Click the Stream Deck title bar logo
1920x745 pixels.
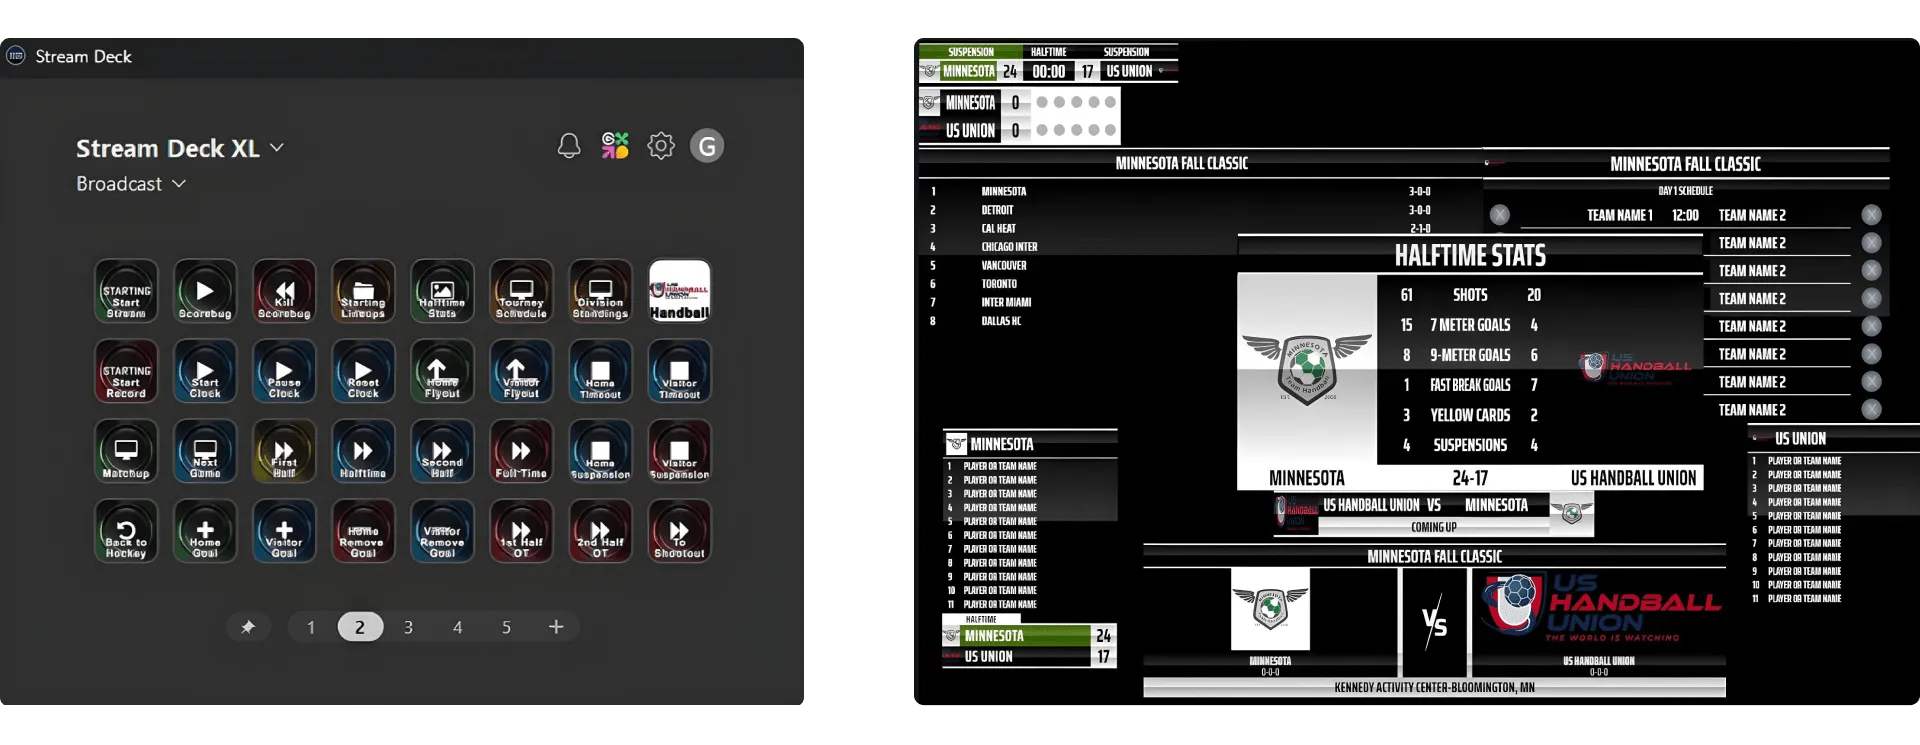tap(16, 56)
